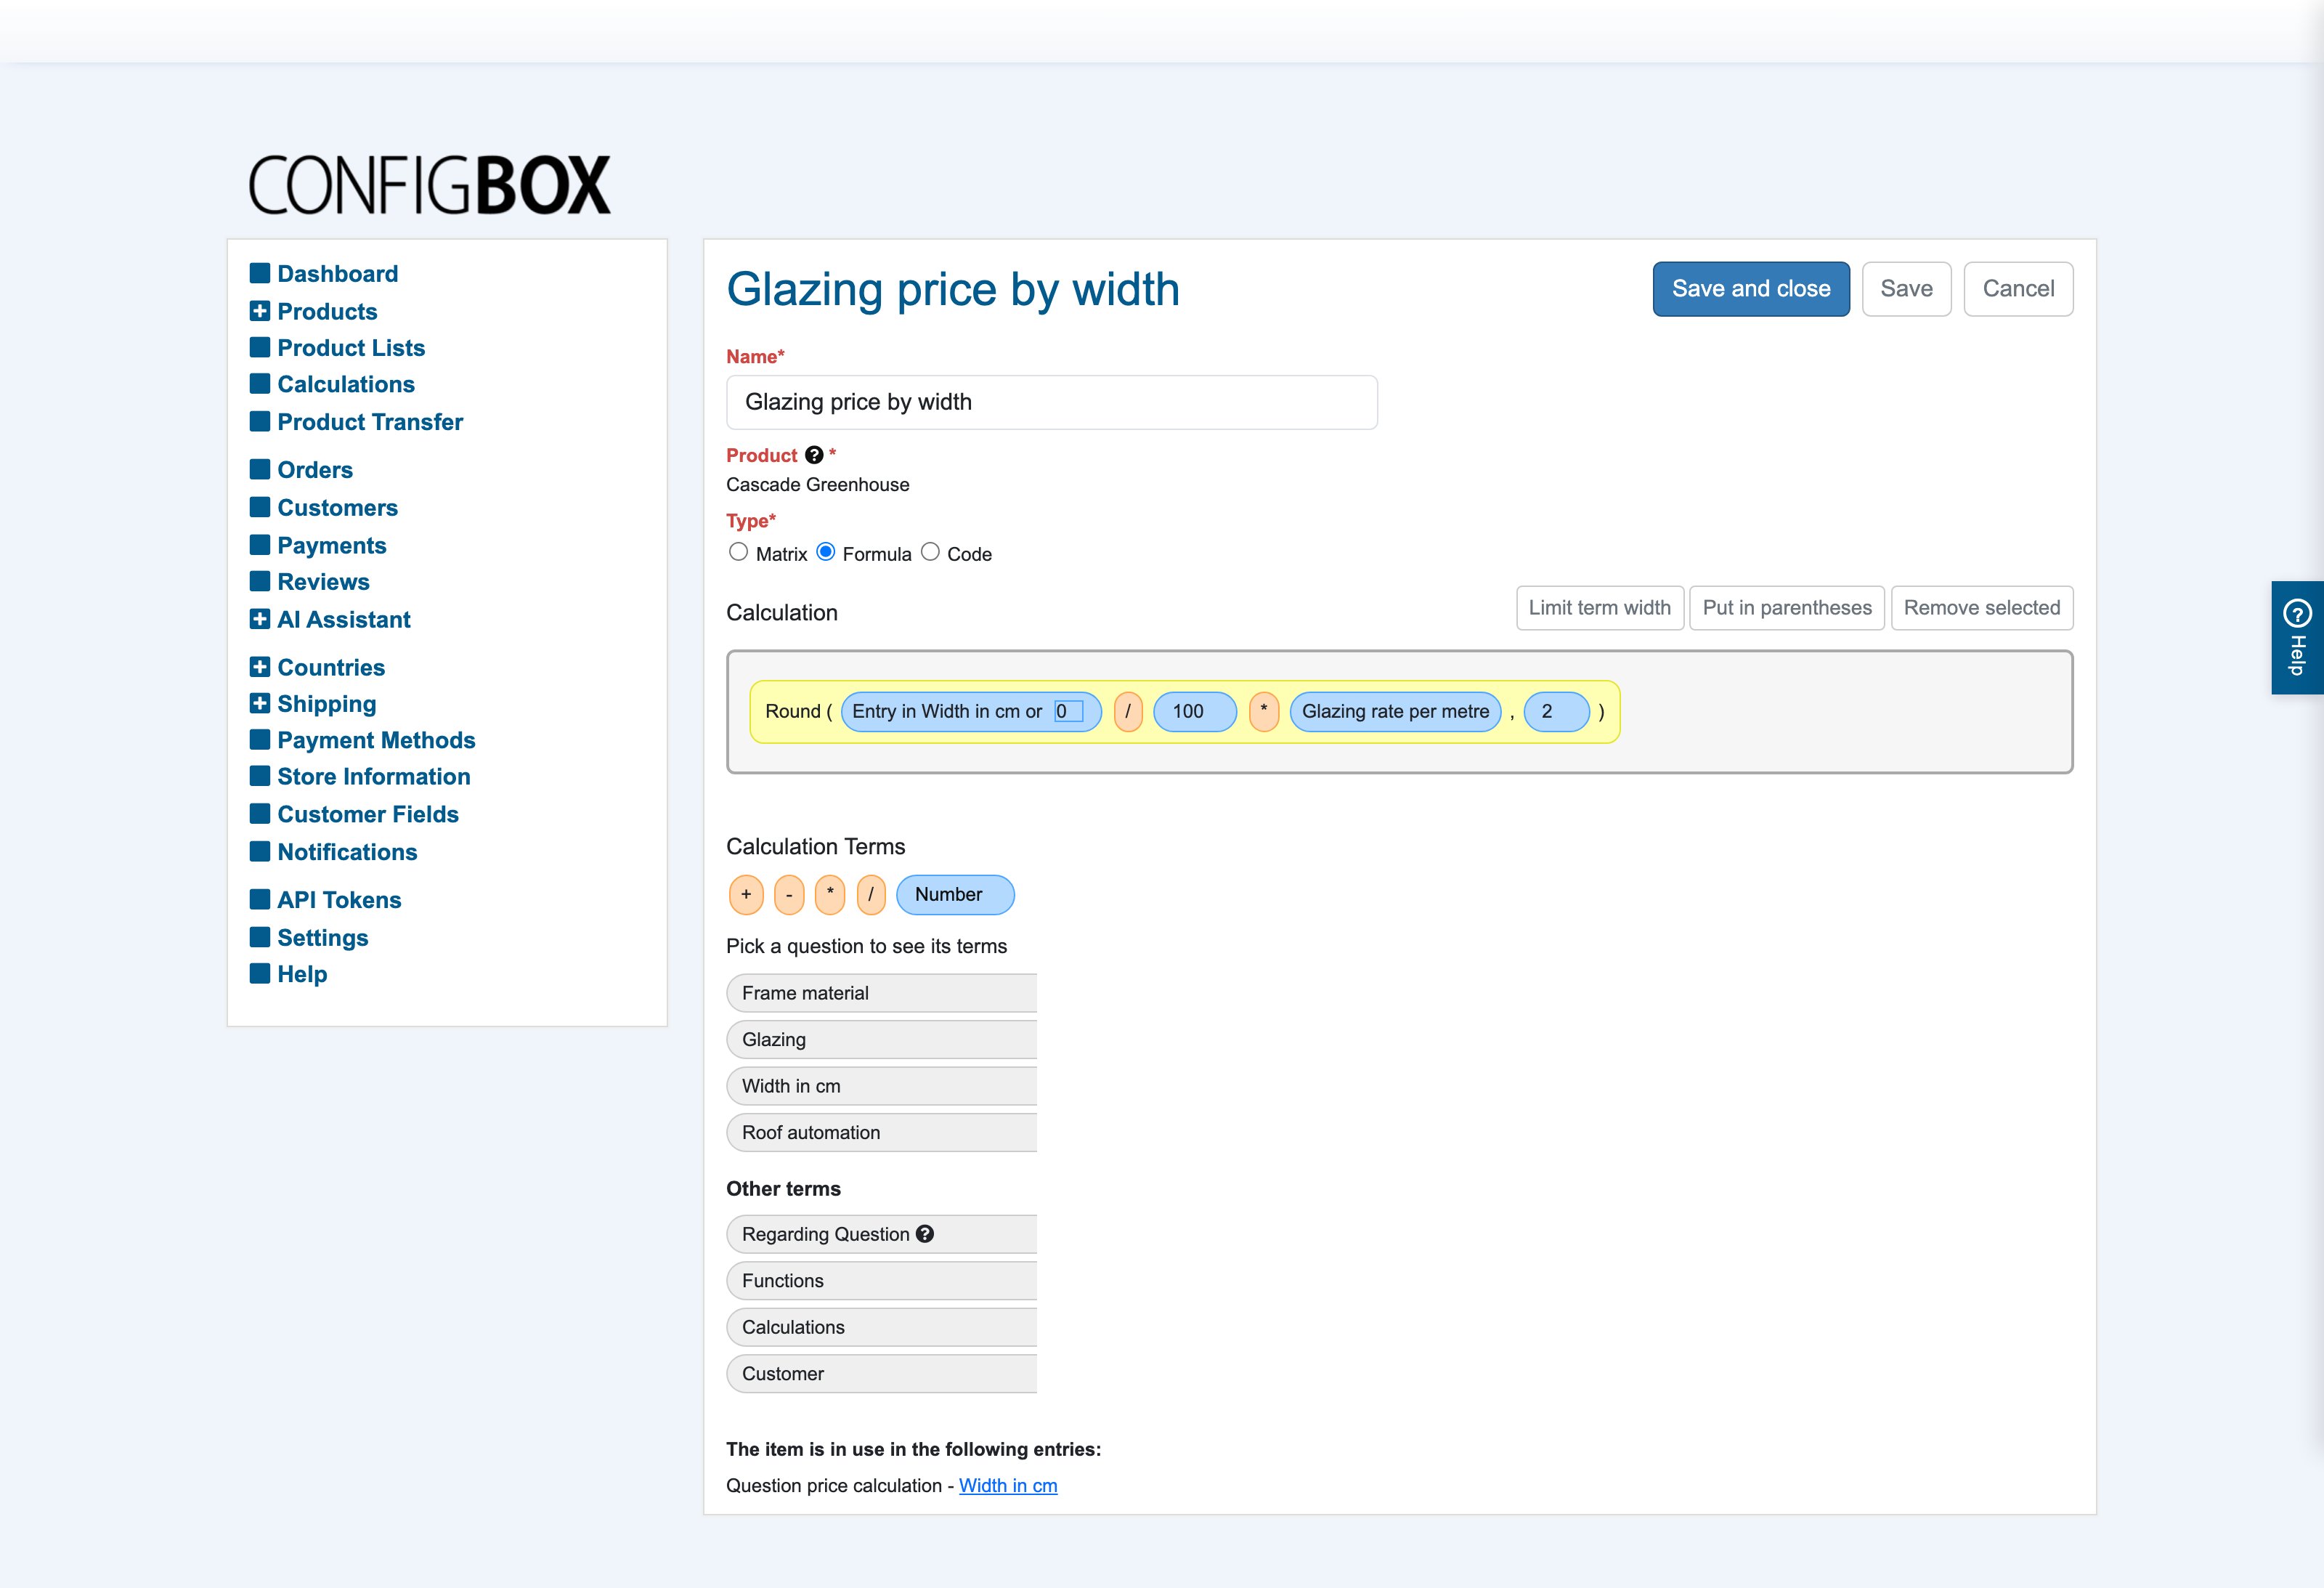
Task: Click the Settings square icon
Action: (259, 937)
